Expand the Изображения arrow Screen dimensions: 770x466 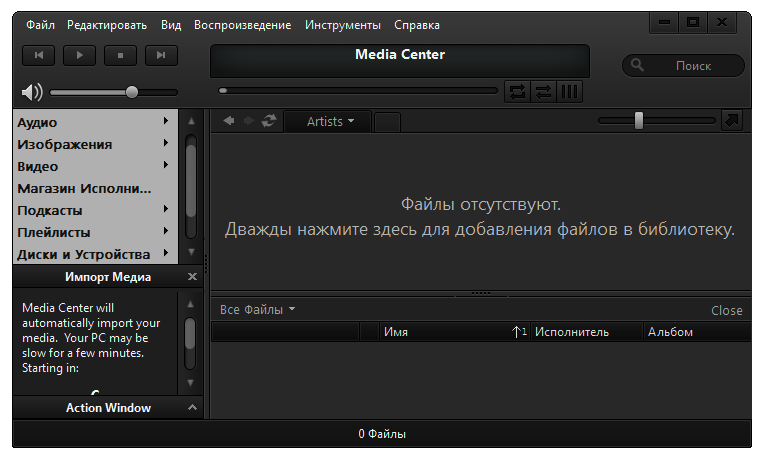tap(166, 143)
